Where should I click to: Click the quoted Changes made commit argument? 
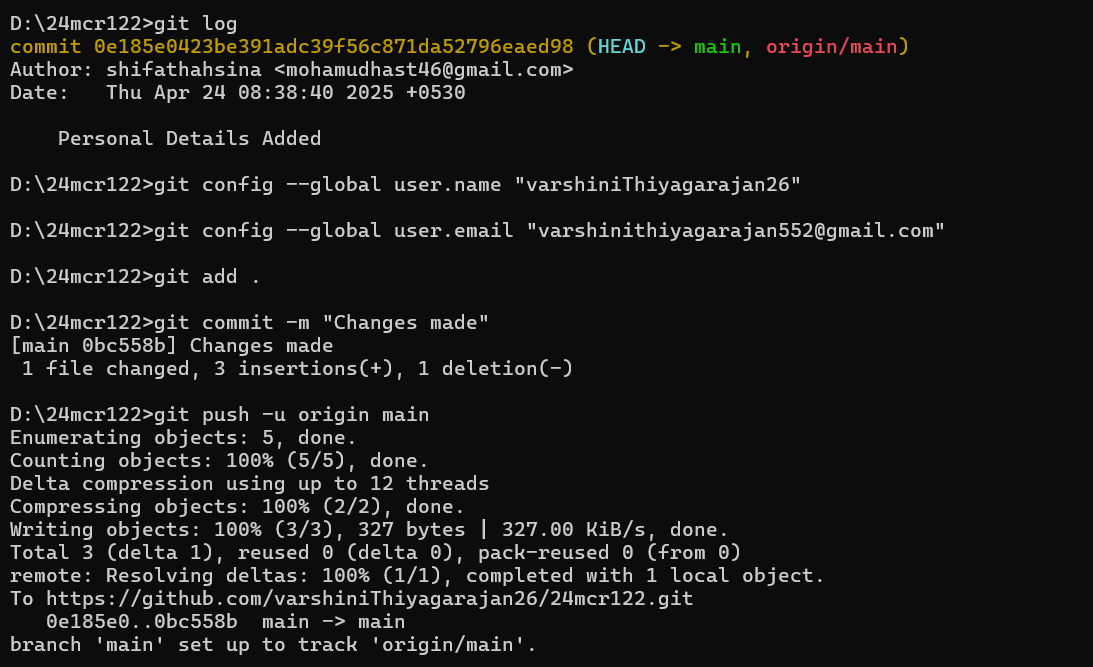pyautogui.click(x=406, y=323)
